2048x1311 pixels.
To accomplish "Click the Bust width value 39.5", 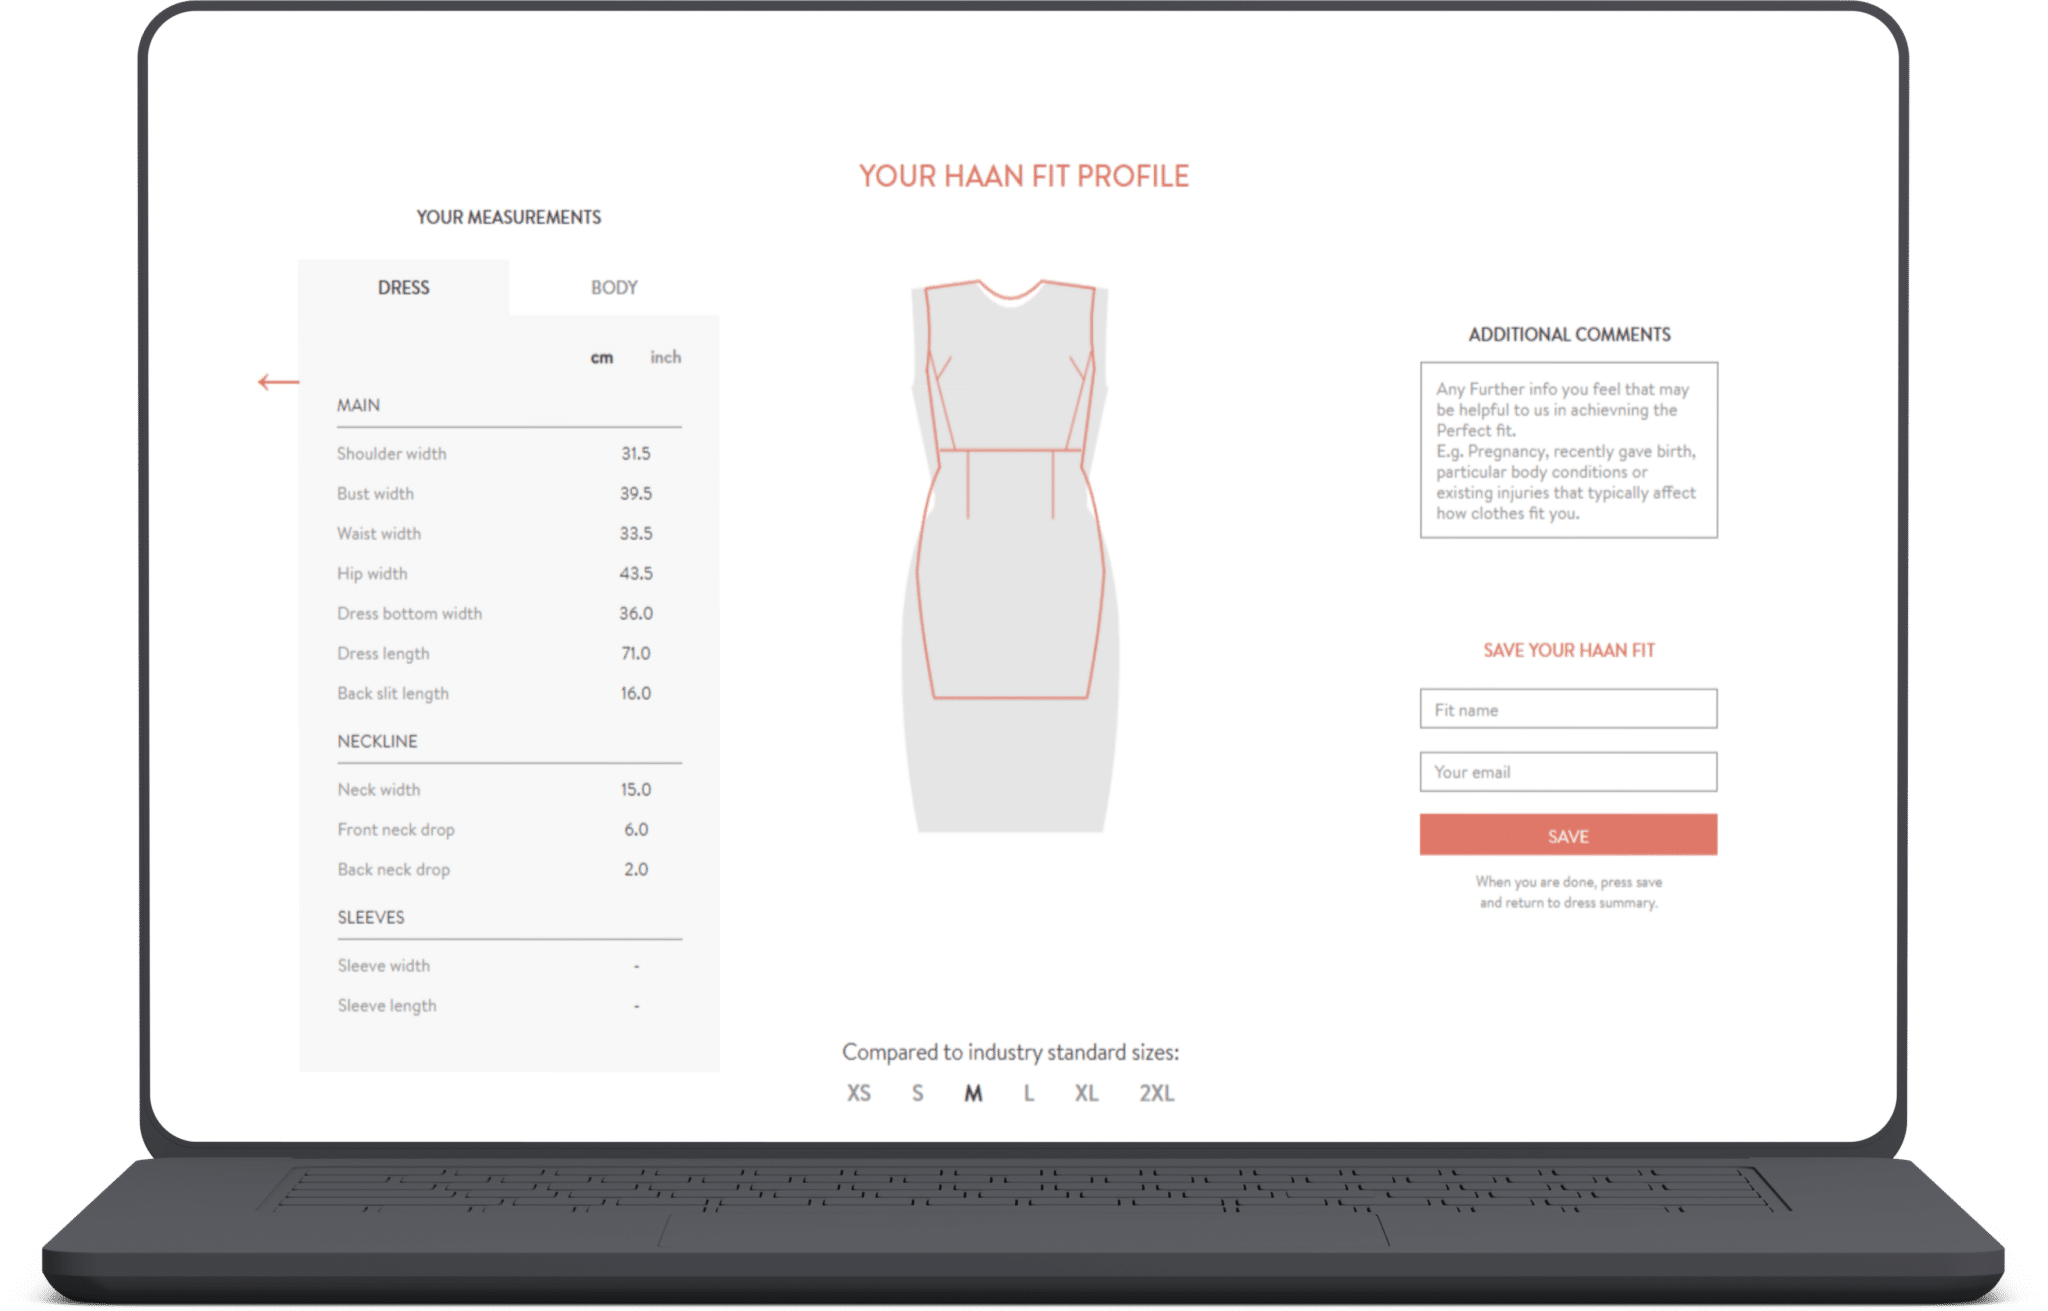I will pyautogui.click(x=636, y=494).
